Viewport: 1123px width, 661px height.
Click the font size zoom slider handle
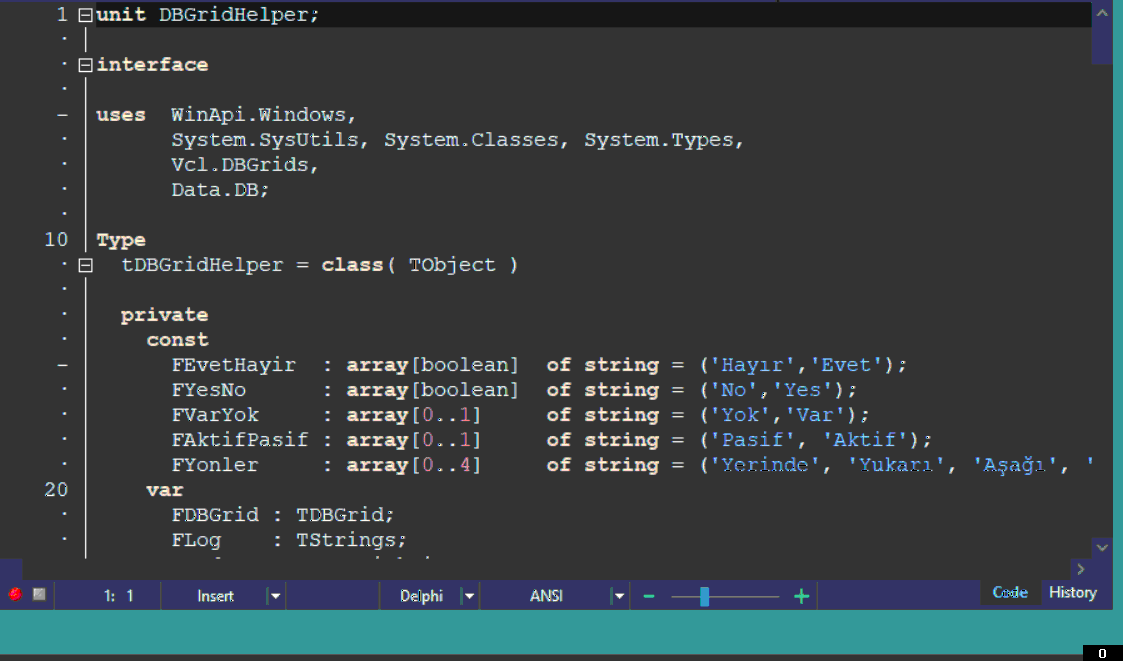(x=705, y=597)
